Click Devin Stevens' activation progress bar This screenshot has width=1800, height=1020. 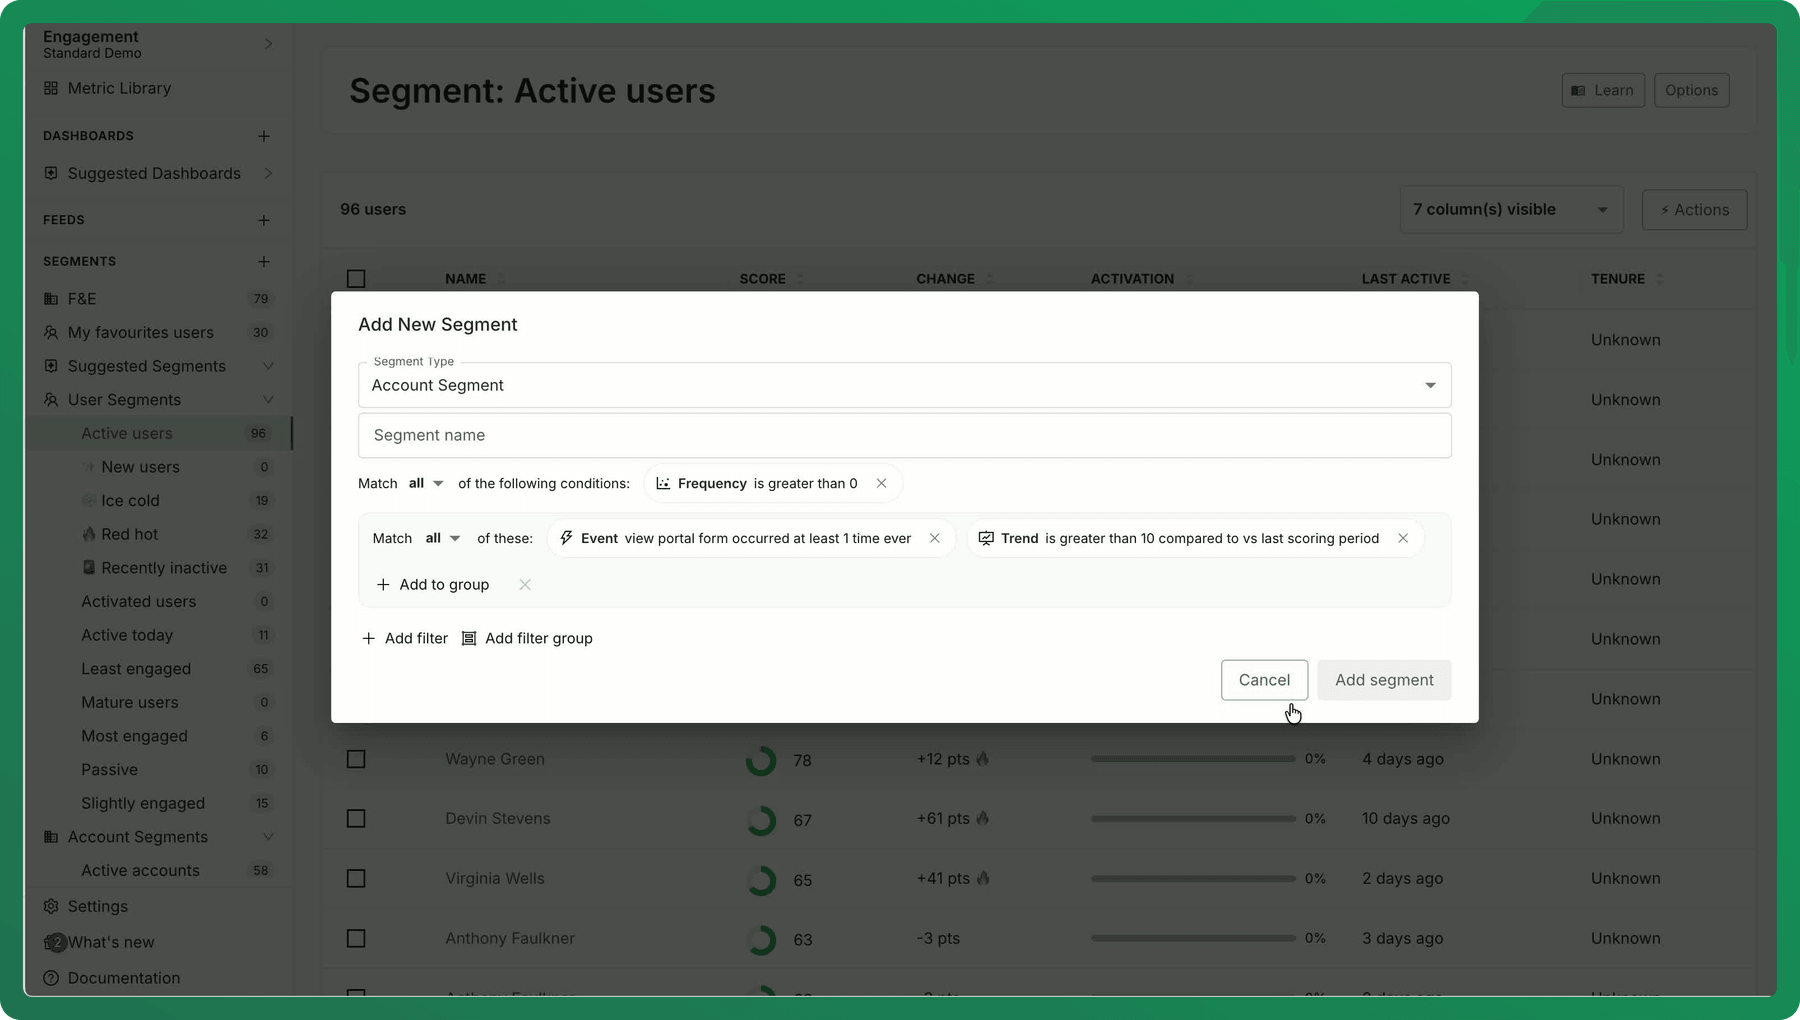[x=1193, y=819]
